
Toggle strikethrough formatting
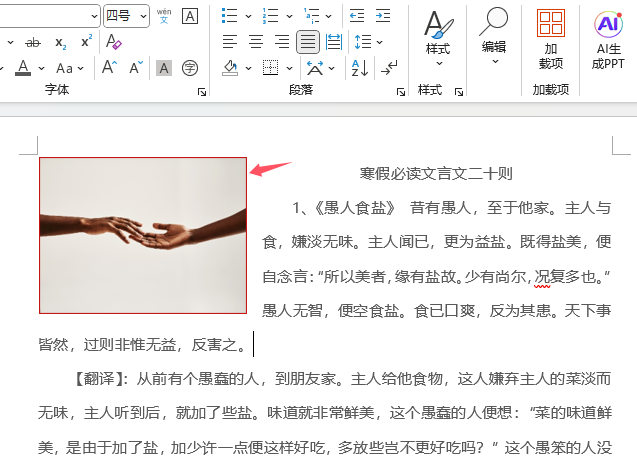coord(33,42)
